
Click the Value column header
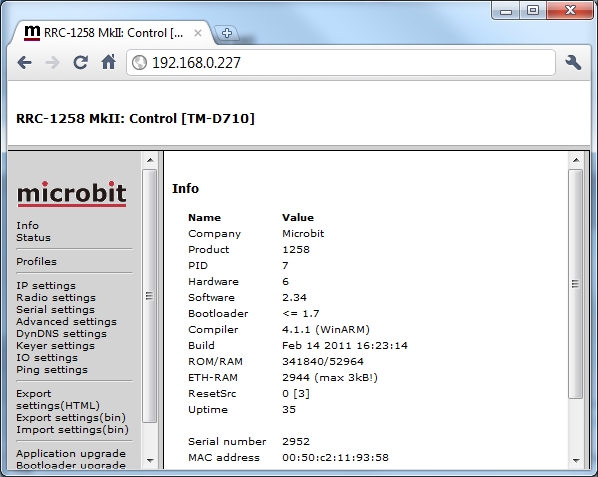click(298, 217)
